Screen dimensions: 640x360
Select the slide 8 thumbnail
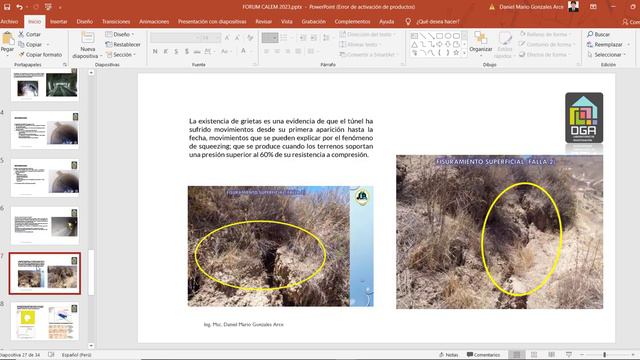[x=45, y=321]
